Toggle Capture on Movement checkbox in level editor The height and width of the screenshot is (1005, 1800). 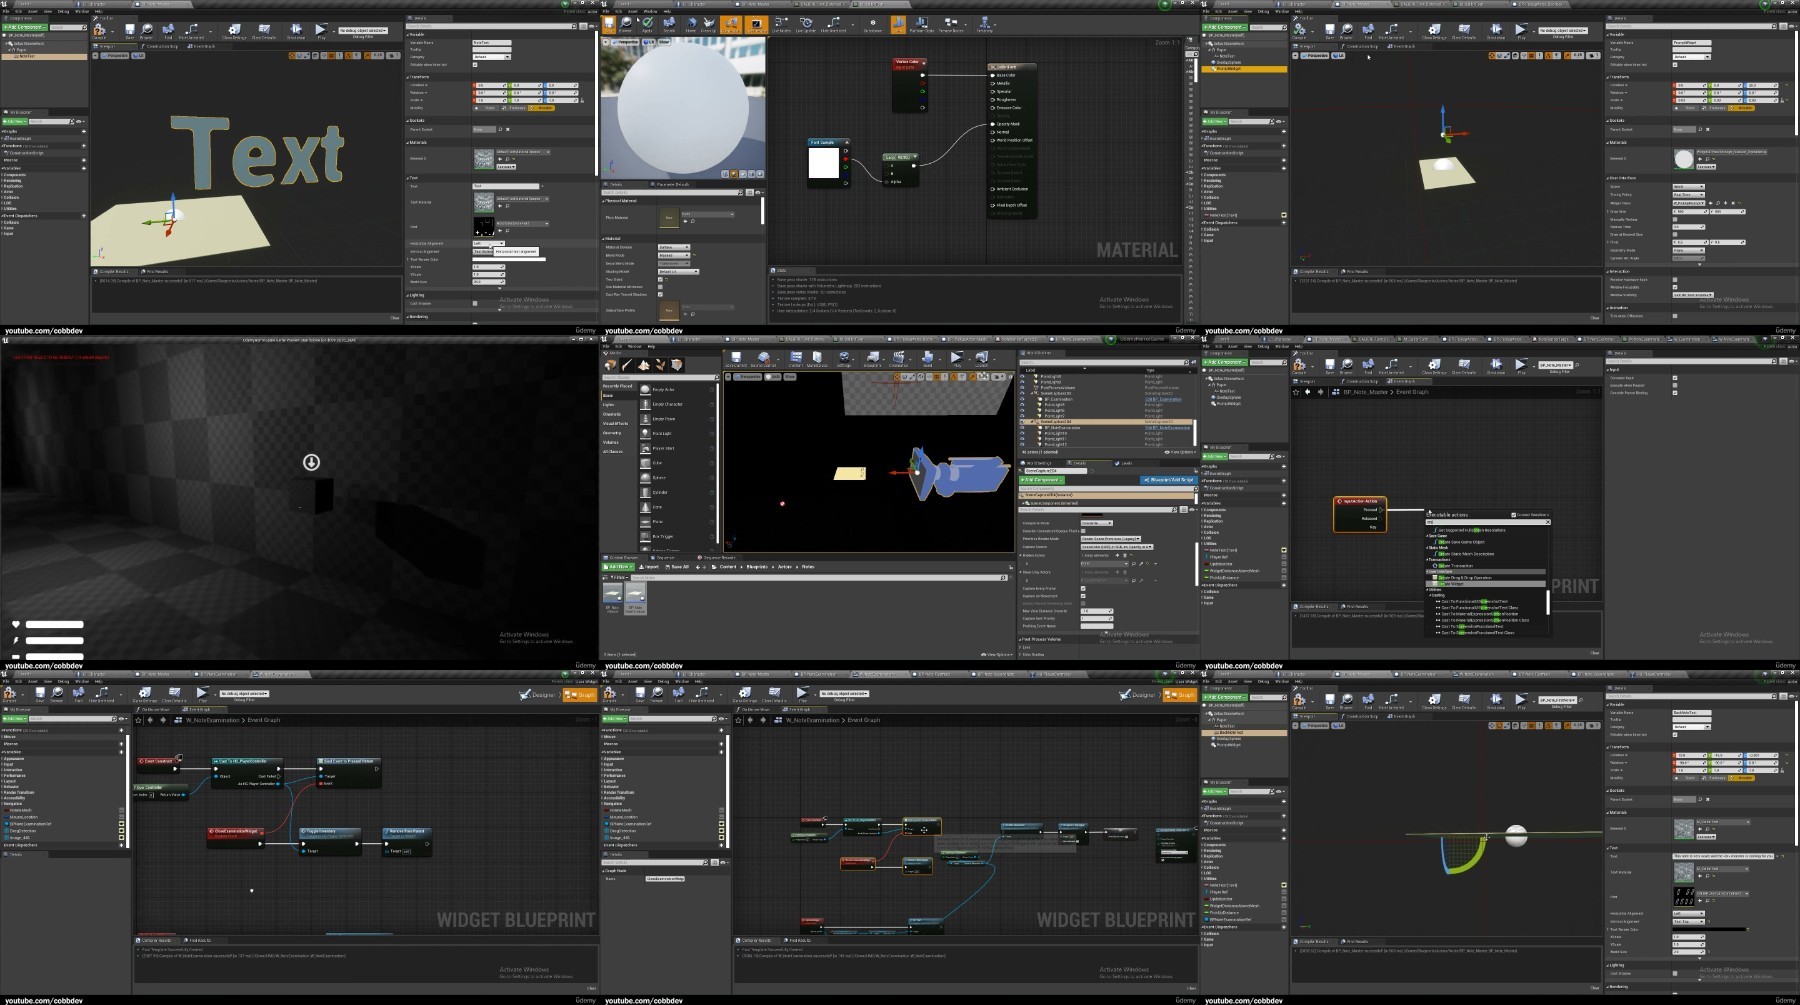pos(1083,596)
